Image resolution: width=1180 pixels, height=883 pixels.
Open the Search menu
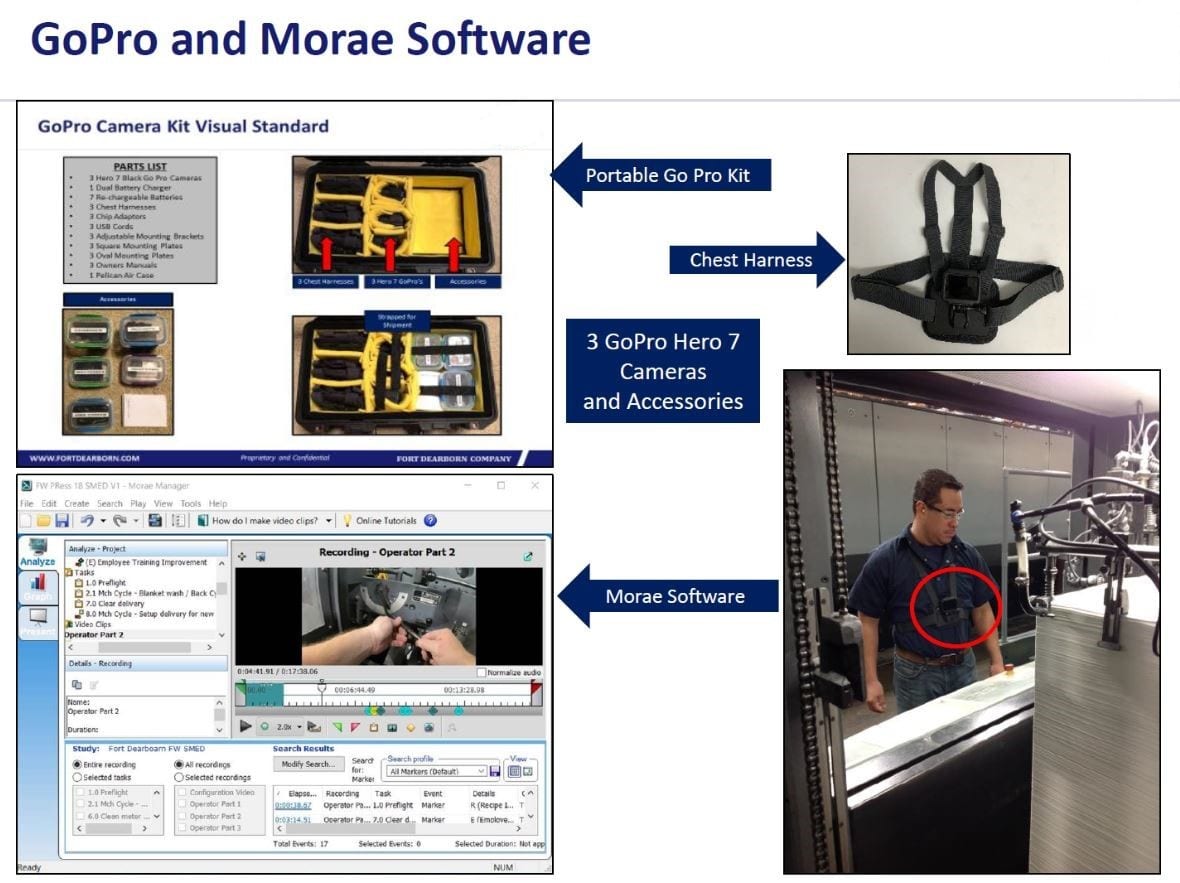[109, 504]
